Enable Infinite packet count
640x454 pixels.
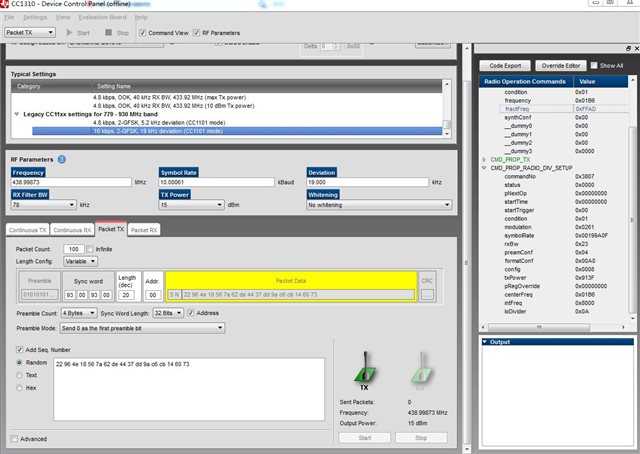tap(90, 249)
